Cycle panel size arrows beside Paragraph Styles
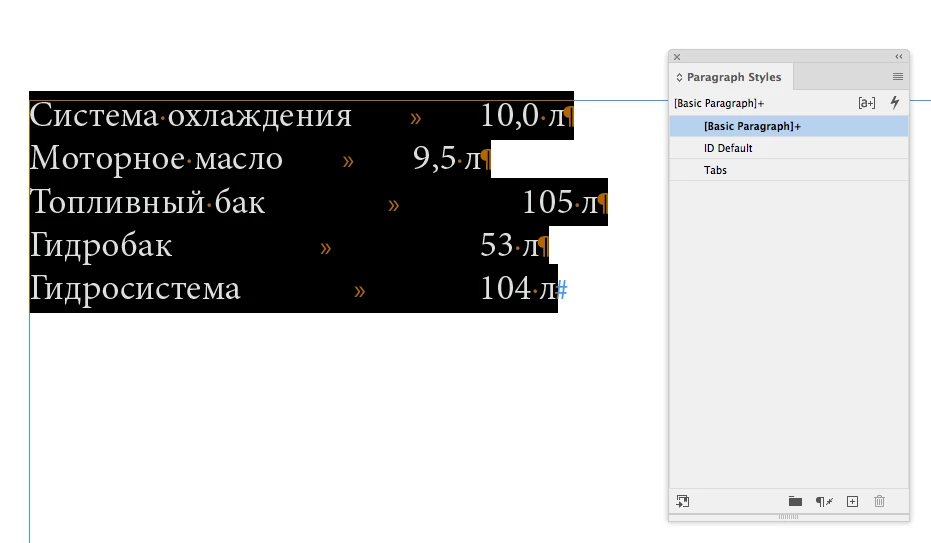 [x=679, y=78]
